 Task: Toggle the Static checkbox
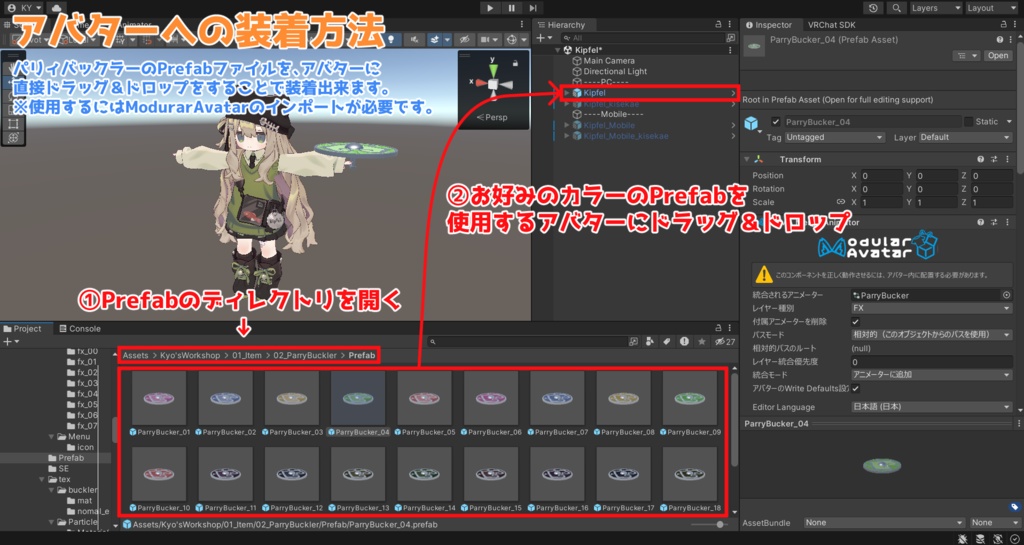(968, 121)
